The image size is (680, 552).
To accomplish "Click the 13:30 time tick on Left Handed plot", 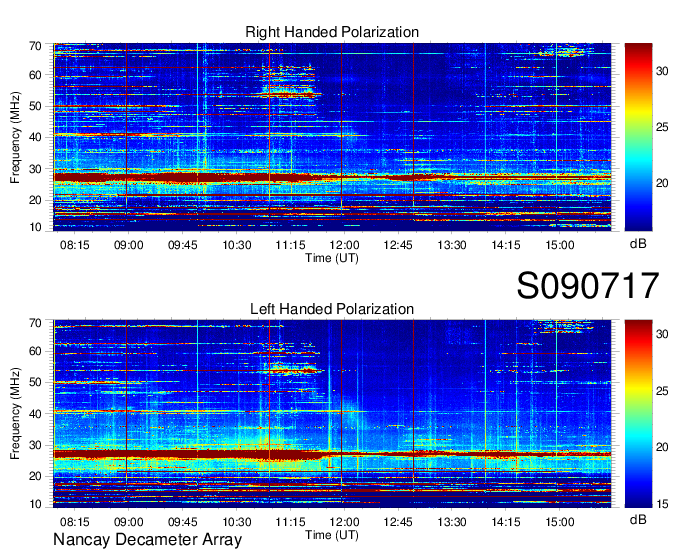I will [x=452, y=522].
